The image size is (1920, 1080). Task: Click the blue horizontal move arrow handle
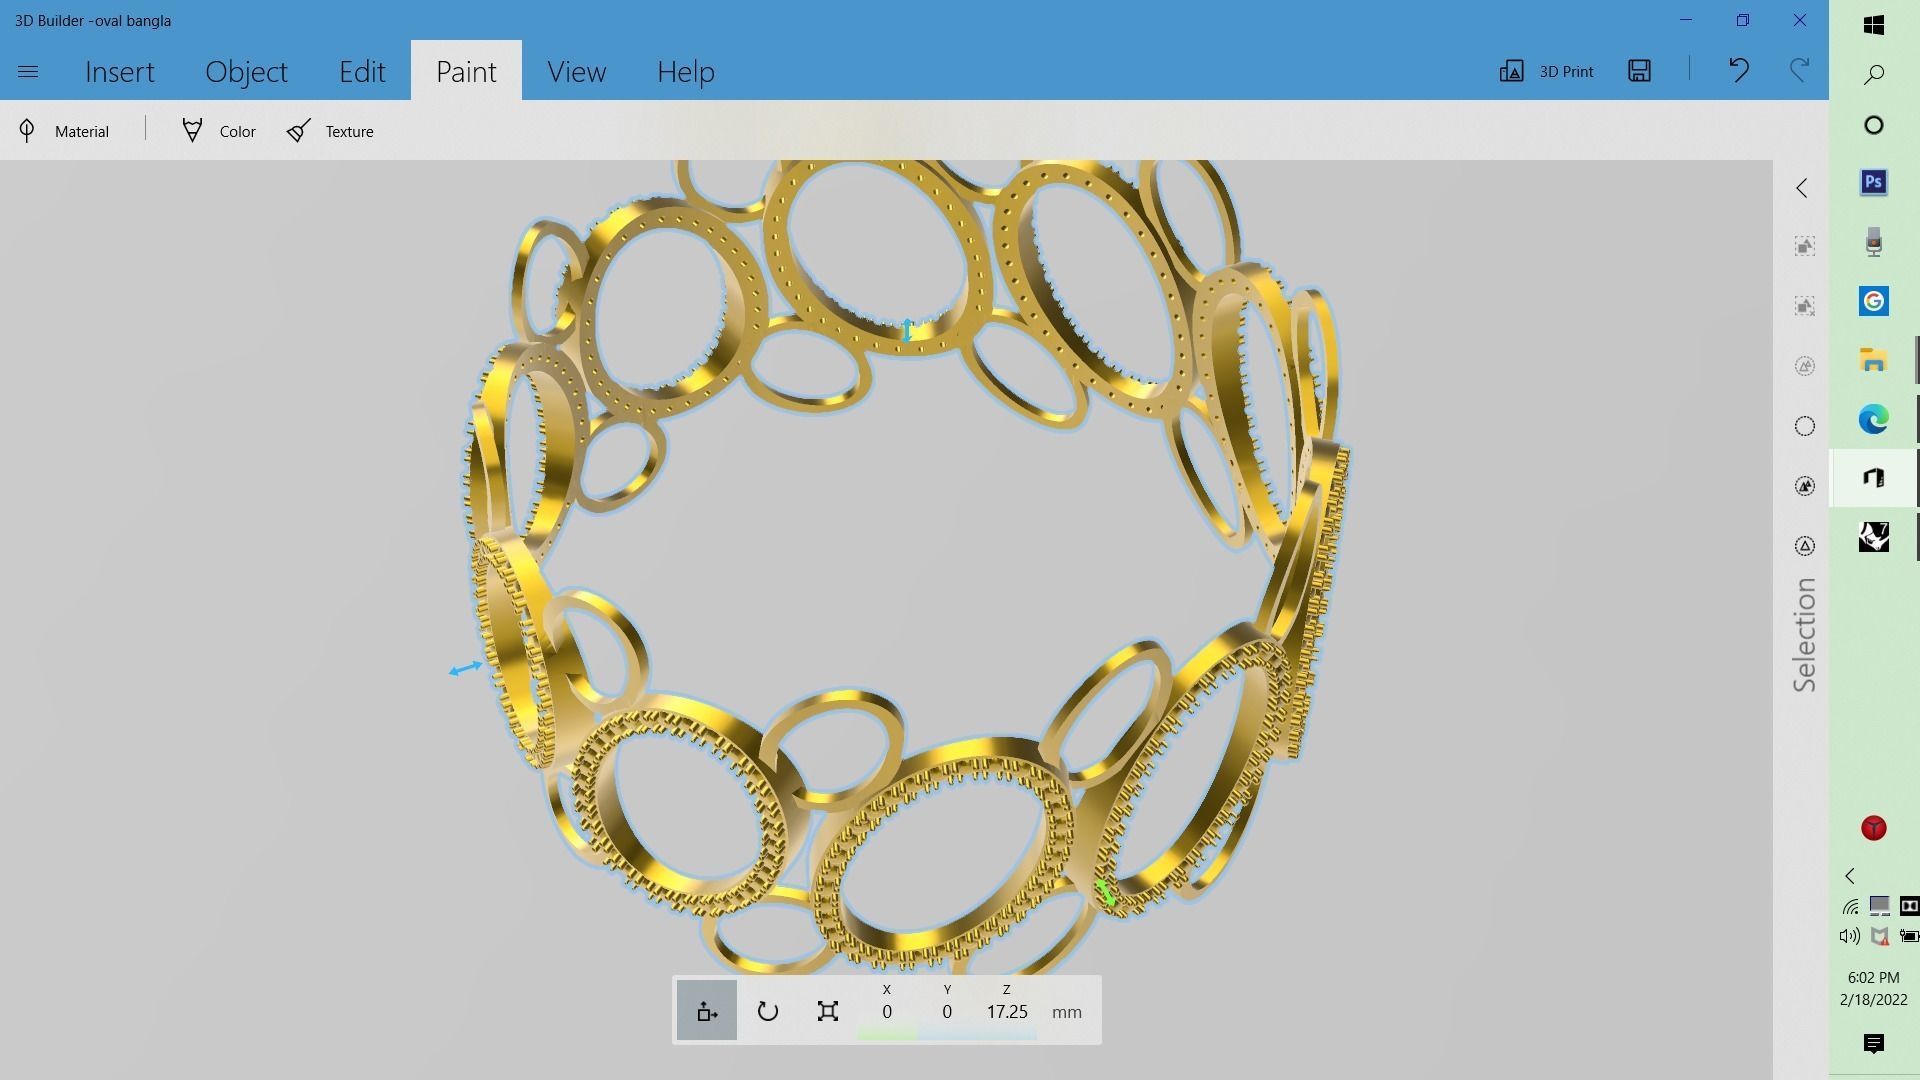466,668
